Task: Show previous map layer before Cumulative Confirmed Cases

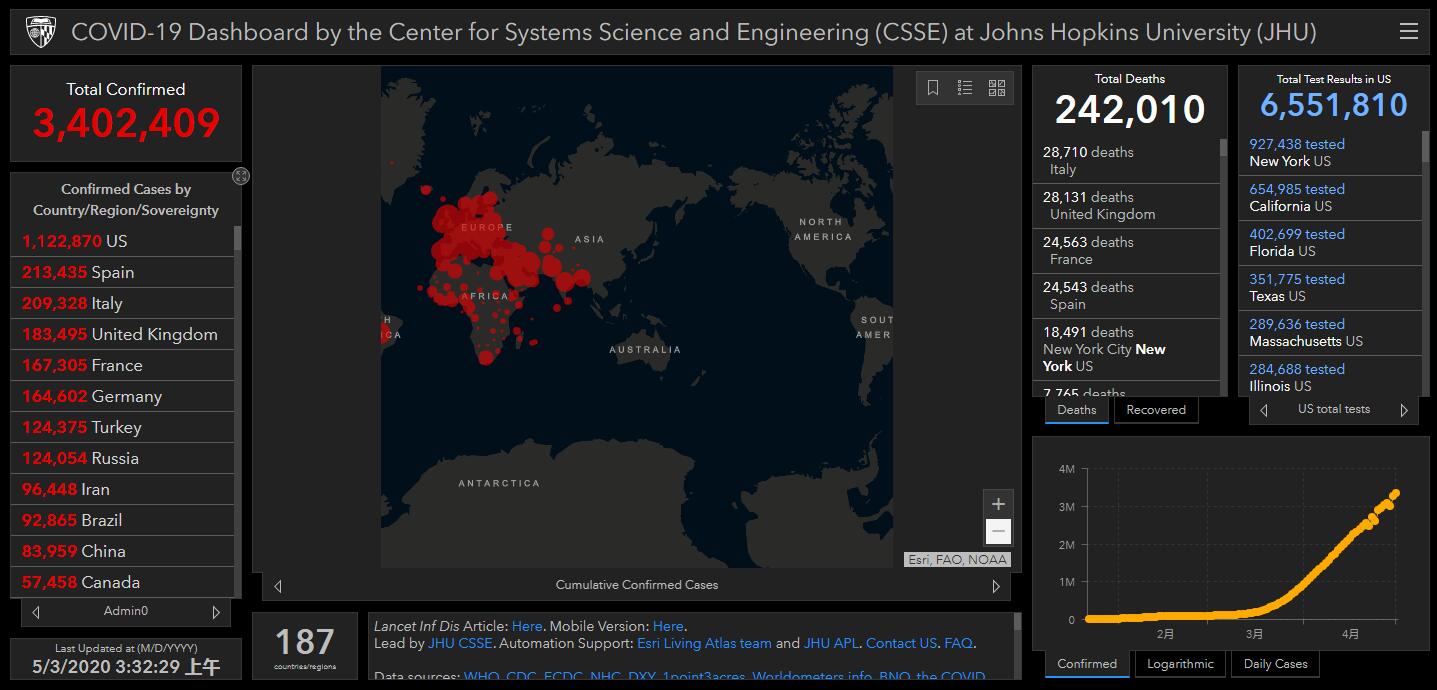Action: (x=278, y=586)
